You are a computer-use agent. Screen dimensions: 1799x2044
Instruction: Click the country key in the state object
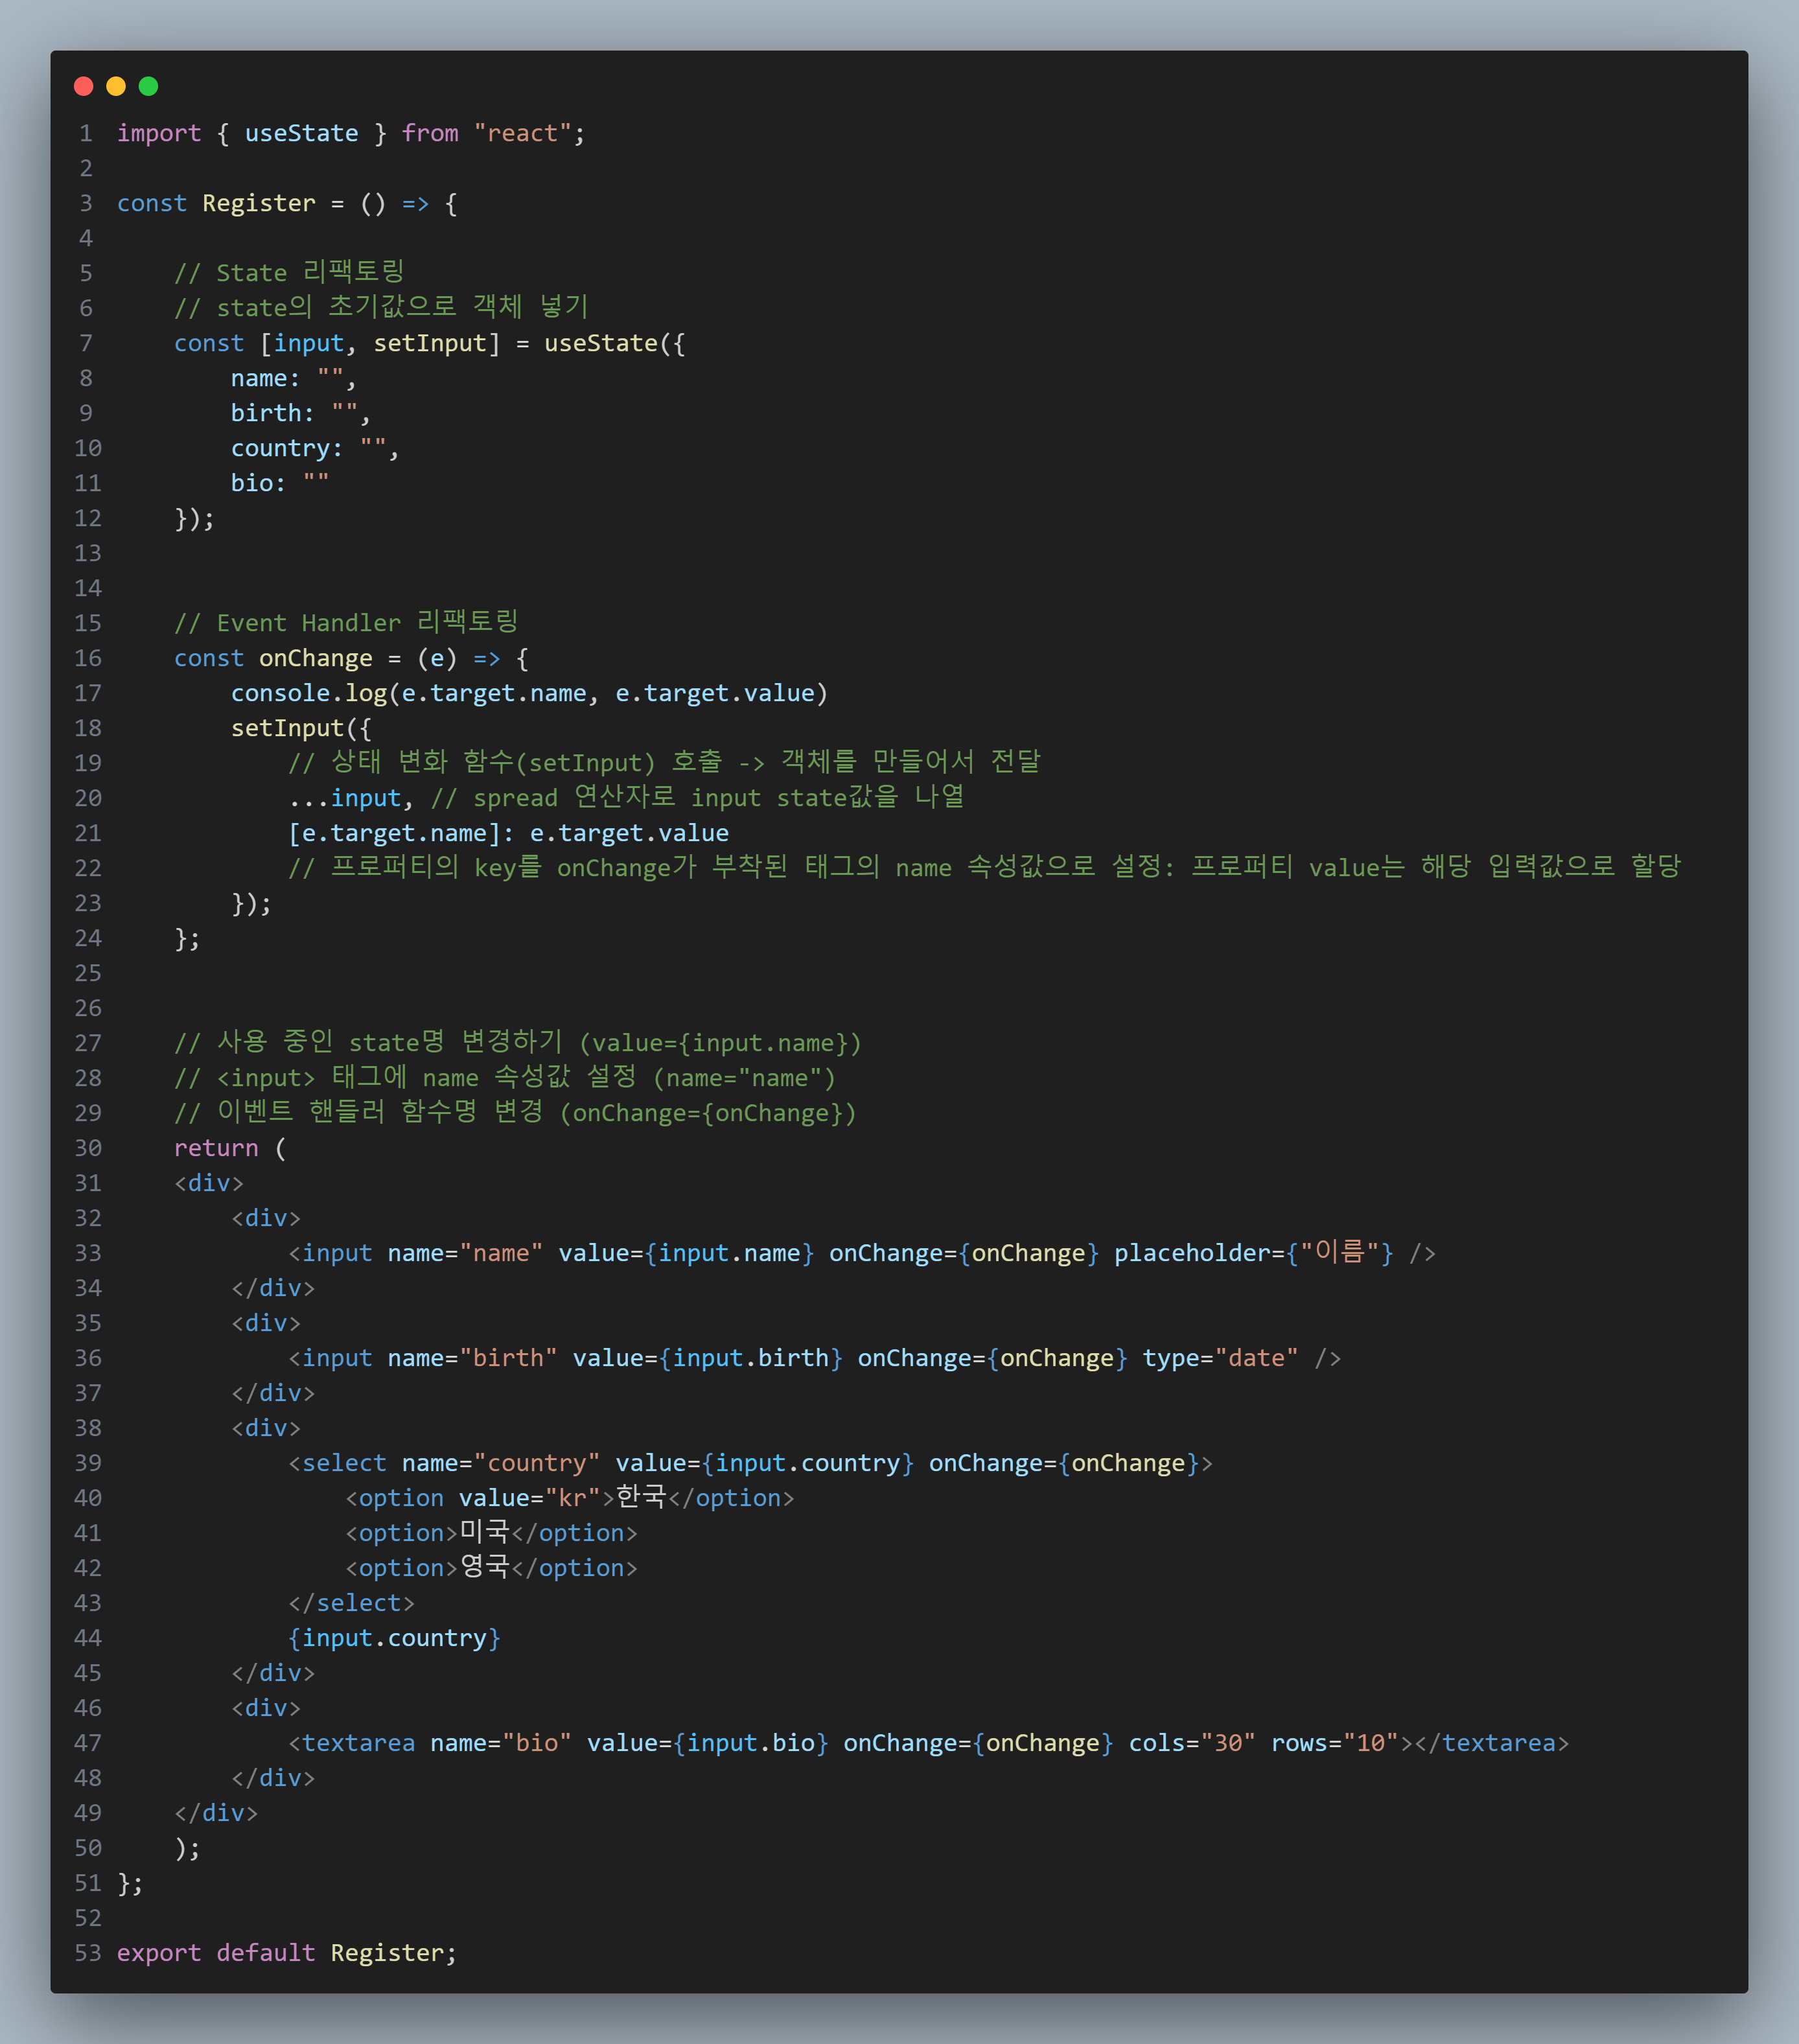280,448
